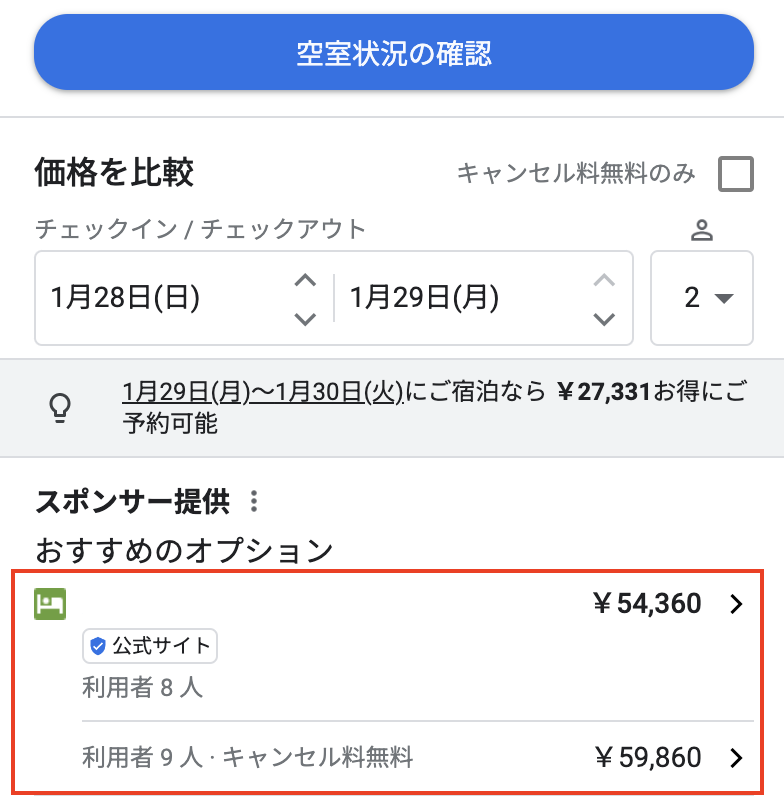This screenshot has width=784, height=800.
Task: Open the 1月29日(月)〜1月30日(火) date suggestion link
Action: 263,391
